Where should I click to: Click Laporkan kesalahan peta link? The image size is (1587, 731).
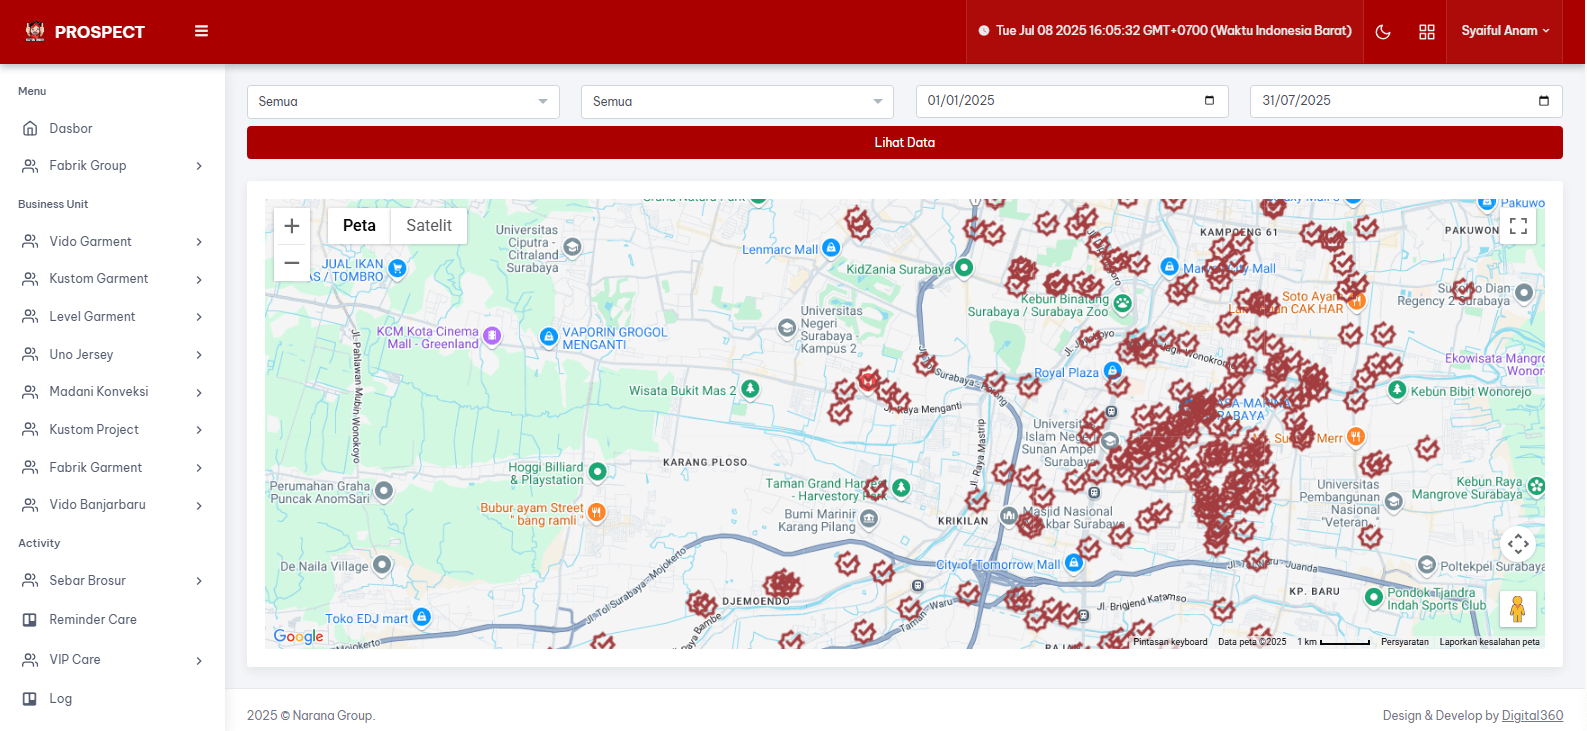click(x=1490, y=642)
